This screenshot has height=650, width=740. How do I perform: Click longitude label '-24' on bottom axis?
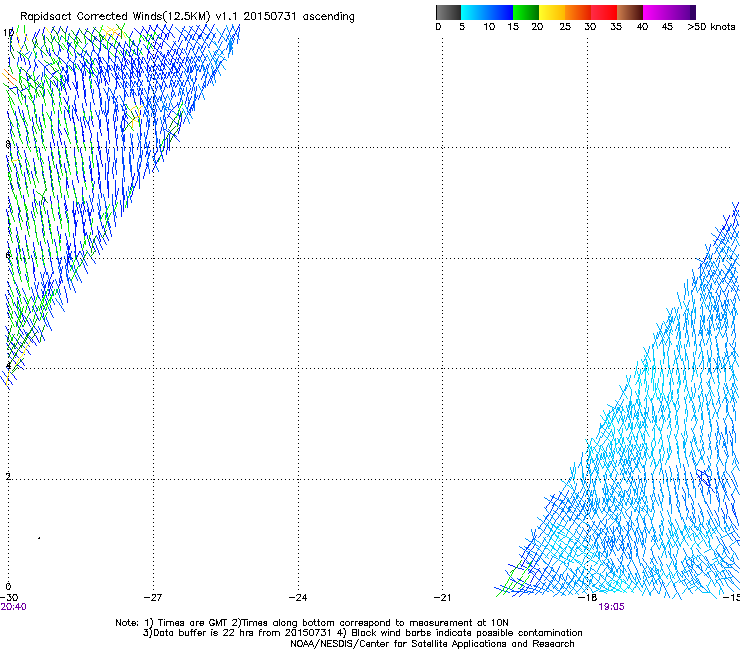pos(298,598)
